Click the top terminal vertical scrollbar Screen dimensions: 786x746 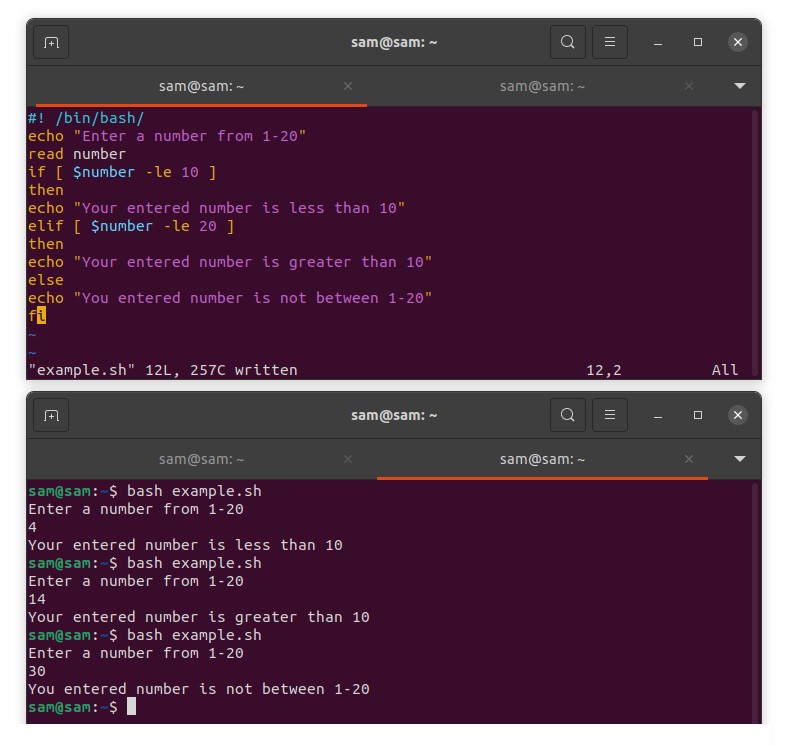pyautogui.click(x=755, y=243)
